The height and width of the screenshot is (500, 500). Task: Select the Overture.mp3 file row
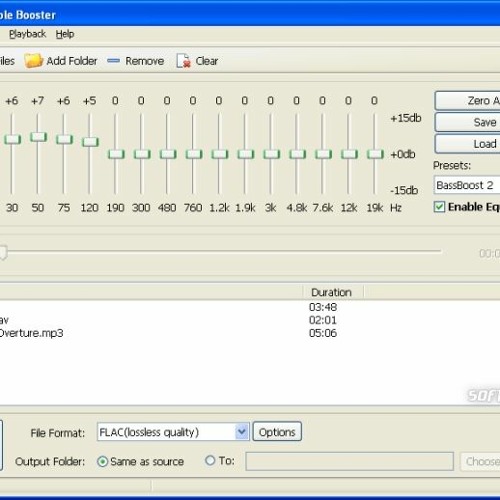(x=250, y=333)
